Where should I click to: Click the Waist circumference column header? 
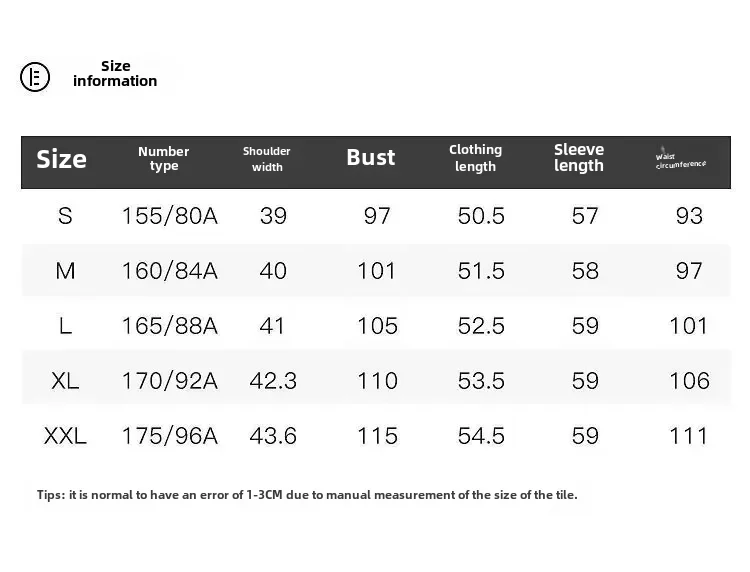[x=681, y=160]
